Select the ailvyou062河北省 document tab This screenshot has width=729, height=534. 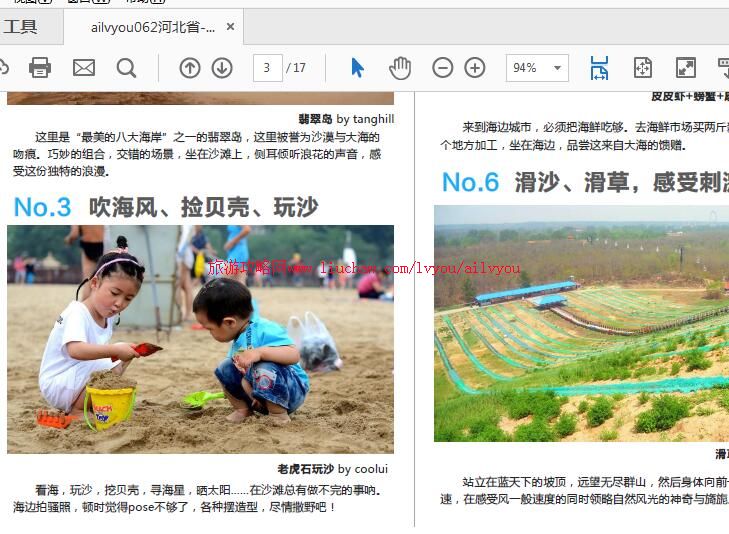point(152,27)
